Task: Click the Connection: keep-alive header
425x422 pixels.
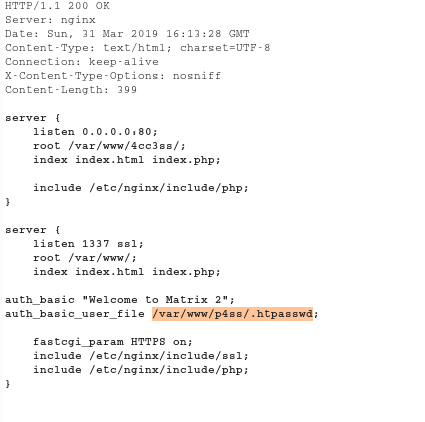Action: 82,62
